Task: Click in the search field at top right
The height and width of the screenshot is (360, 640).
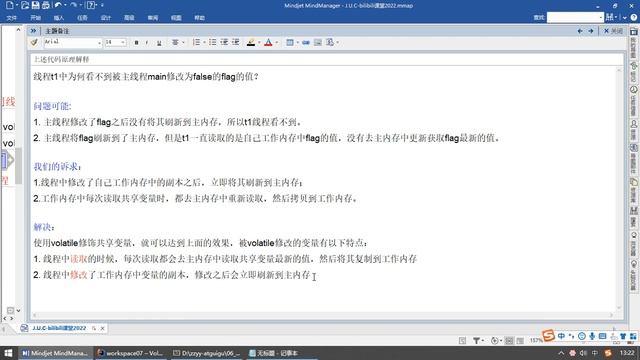Action: pyautogui.click(x=575, y=17)
